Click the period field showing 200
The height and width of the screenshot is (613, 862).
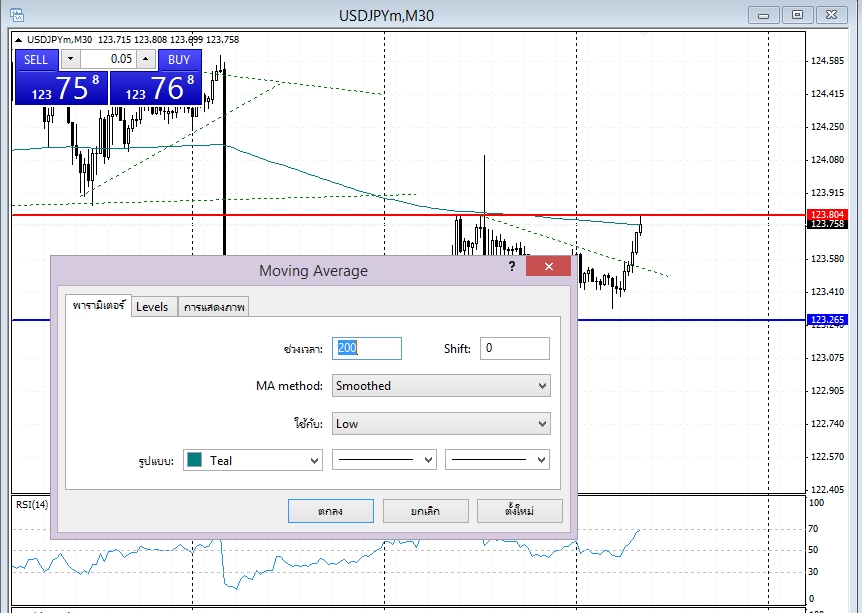pyautogui.click(x=367, y=349)
